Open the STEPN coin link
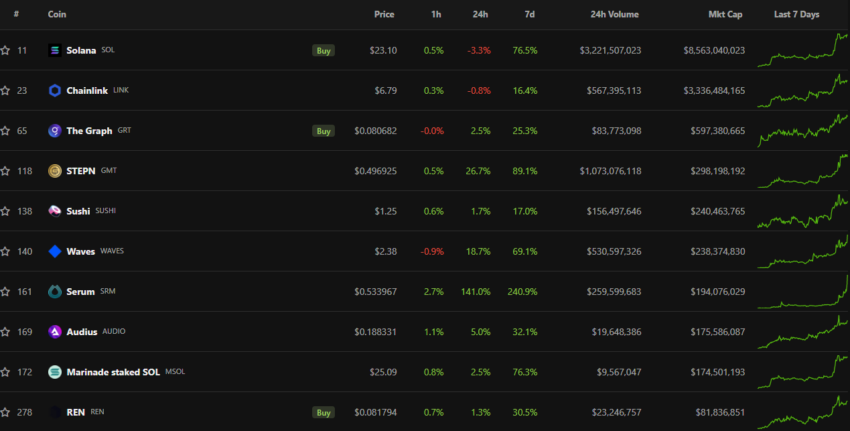This screenshot has height=431, width=850. pos(81,171)
